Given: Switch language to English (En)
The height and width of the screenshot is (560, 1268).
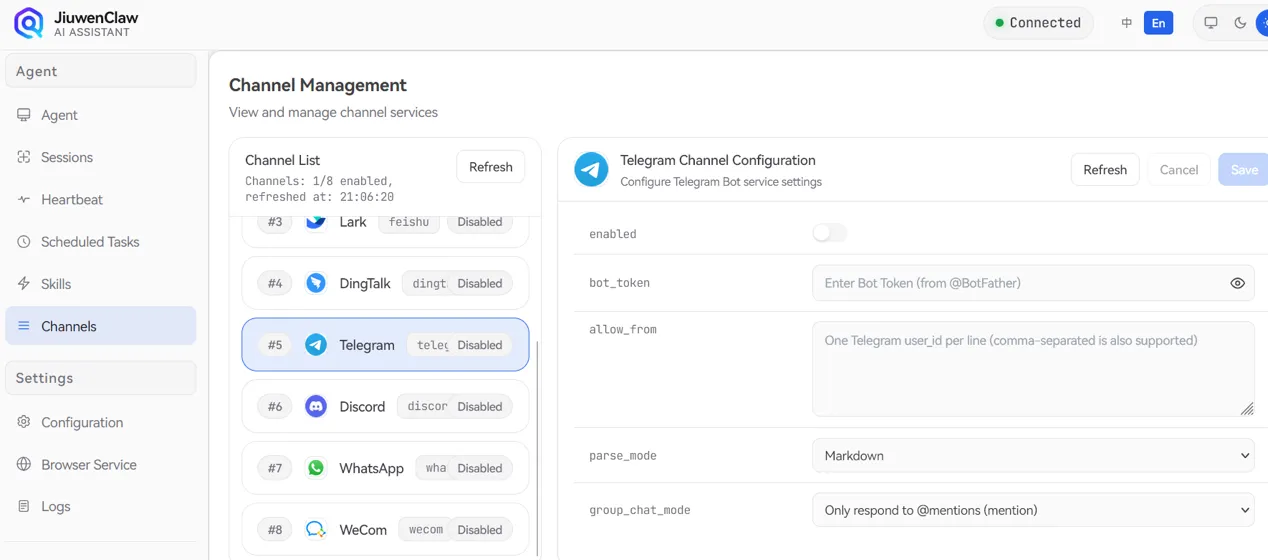Looking at the screenshot, I should (1158, 23).
